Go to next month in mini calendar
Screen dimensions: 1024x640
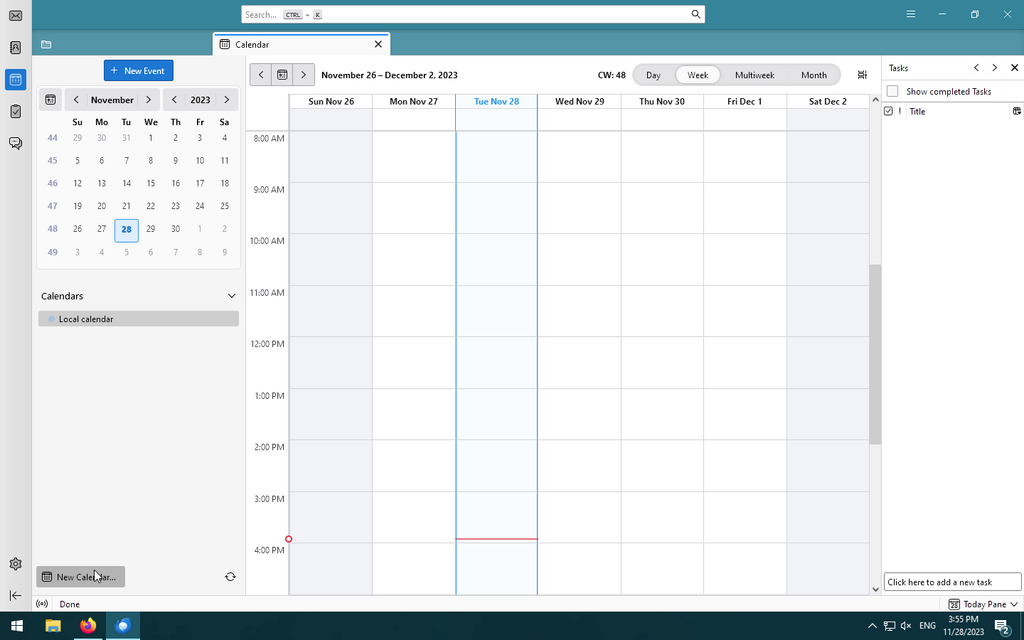(x=148, y=100)
